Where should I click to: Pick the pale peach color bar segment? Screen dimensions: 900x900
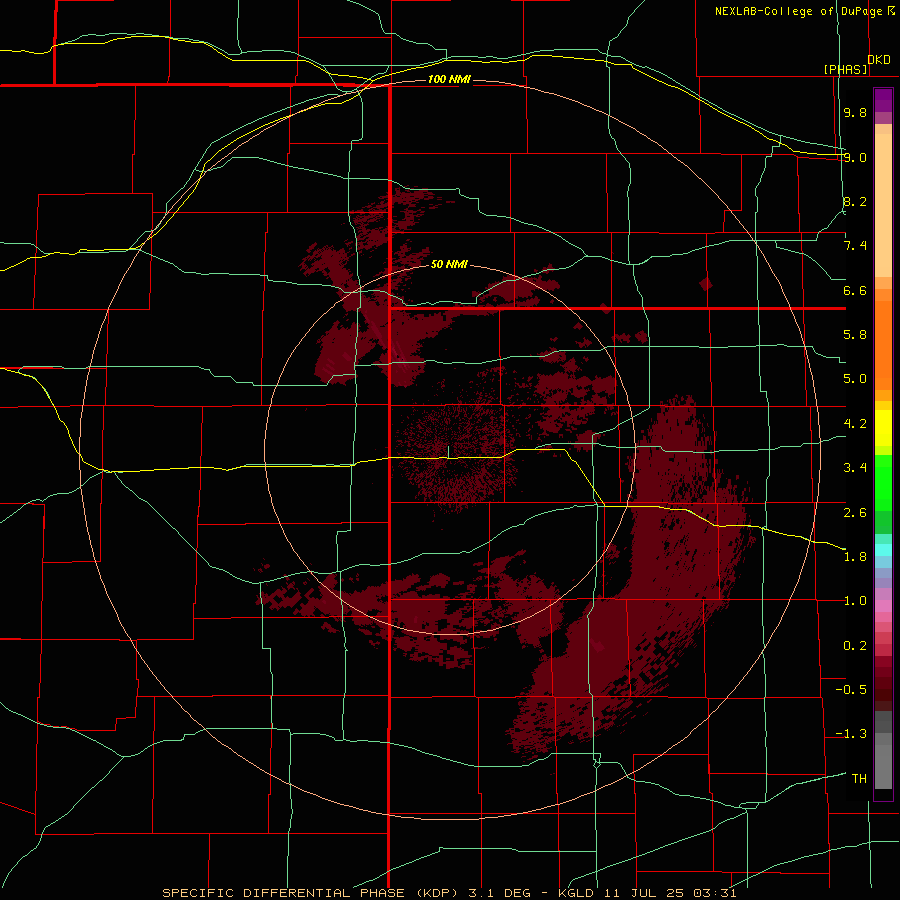[883, 205]
